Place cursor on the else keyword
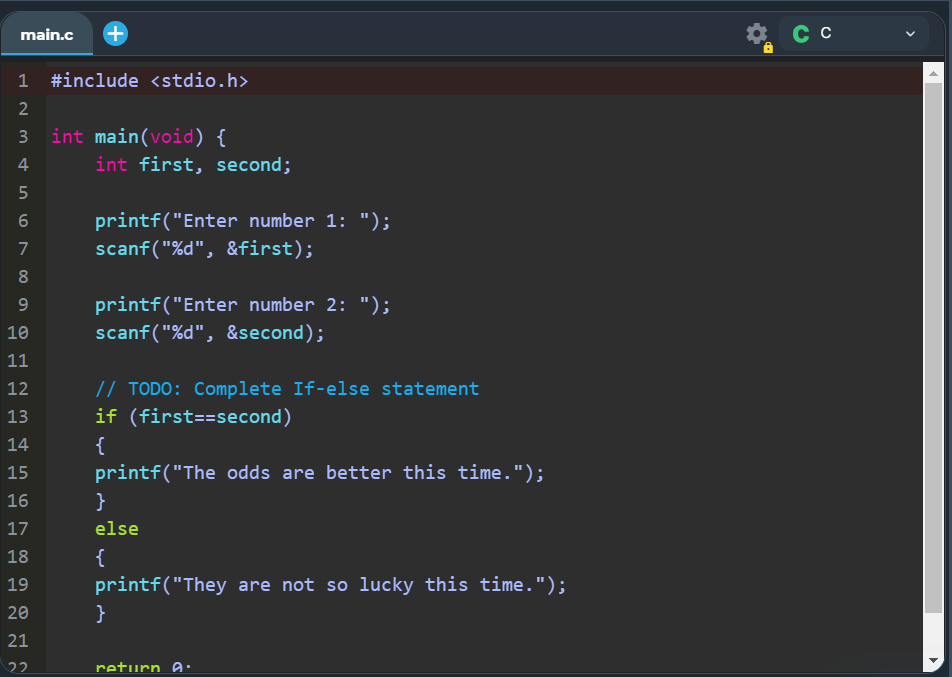The image size is (952, 677). click(x=117, y=529)
